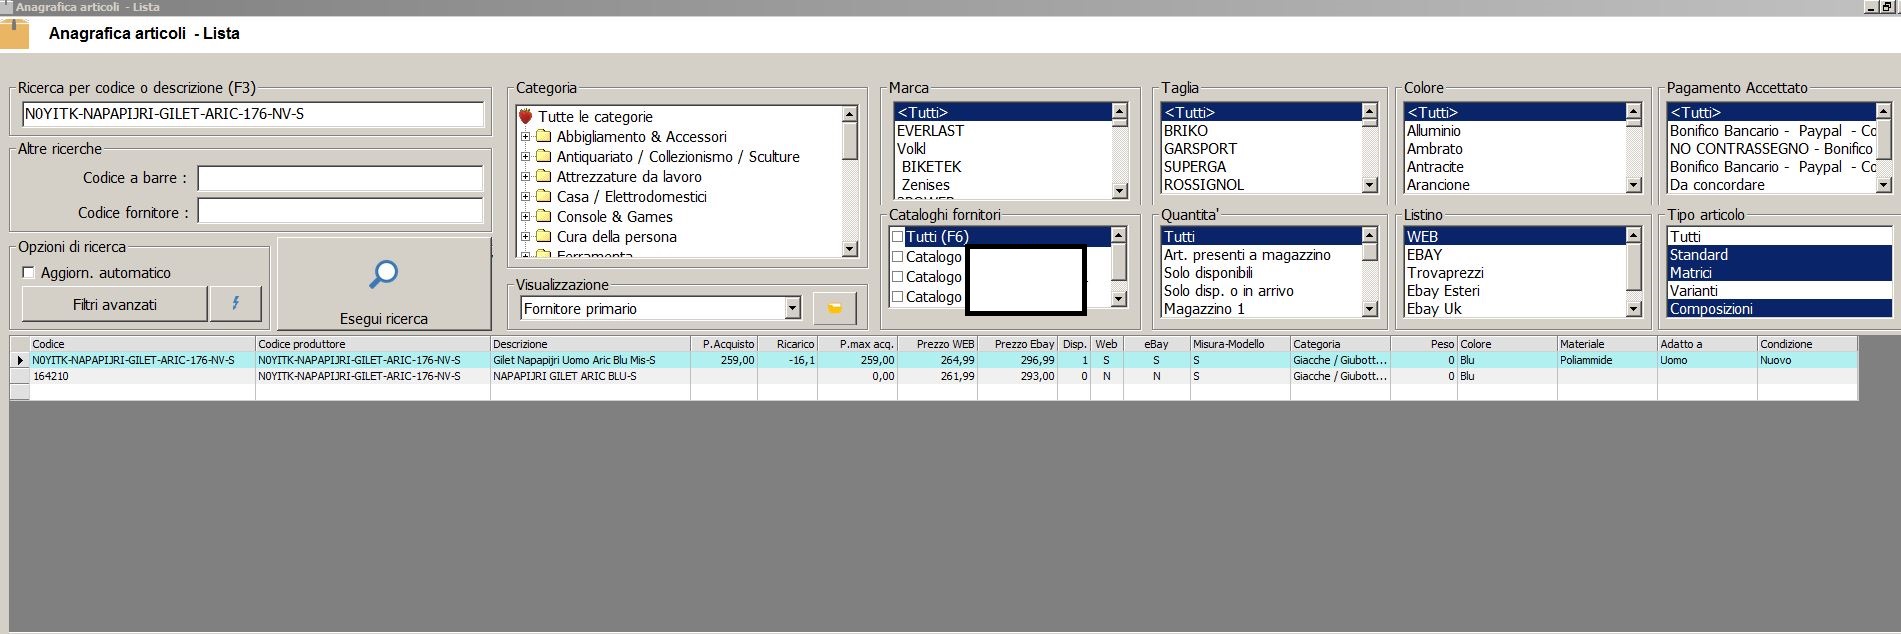This screenshot has width=1901, height=634.
Task: Check the first Catalogo checkbox under Tutti (F6)
Action: tap(897, 257)
